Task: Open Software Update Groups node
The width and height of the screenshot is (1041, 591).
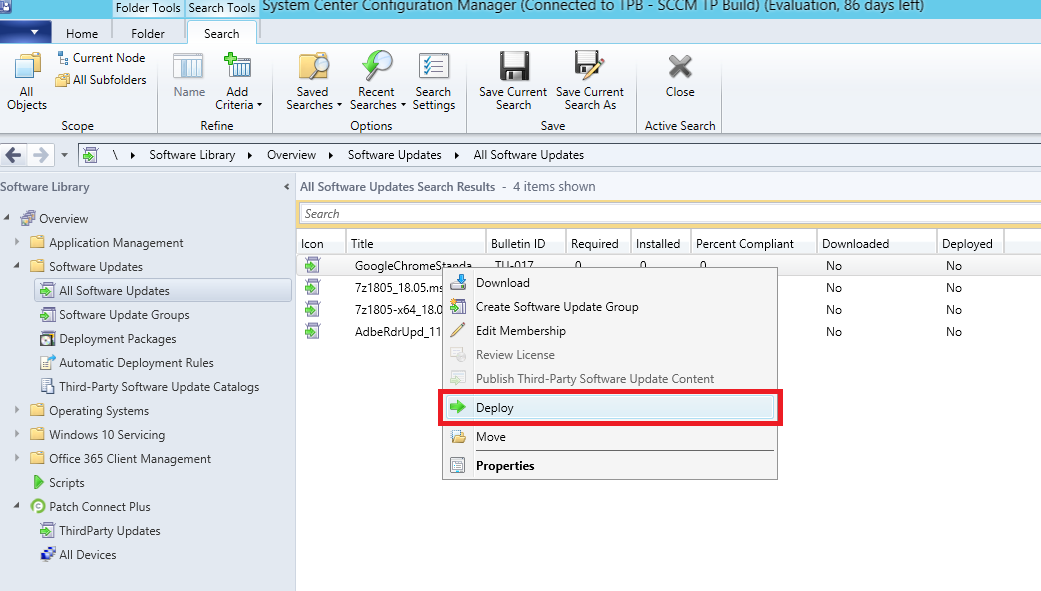Action: [x=124, y=315]
